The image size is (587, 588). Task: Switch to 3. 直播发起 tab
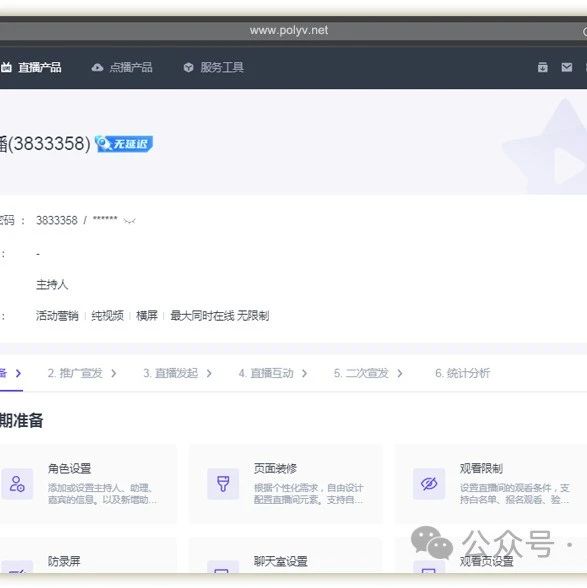point(171,373)
